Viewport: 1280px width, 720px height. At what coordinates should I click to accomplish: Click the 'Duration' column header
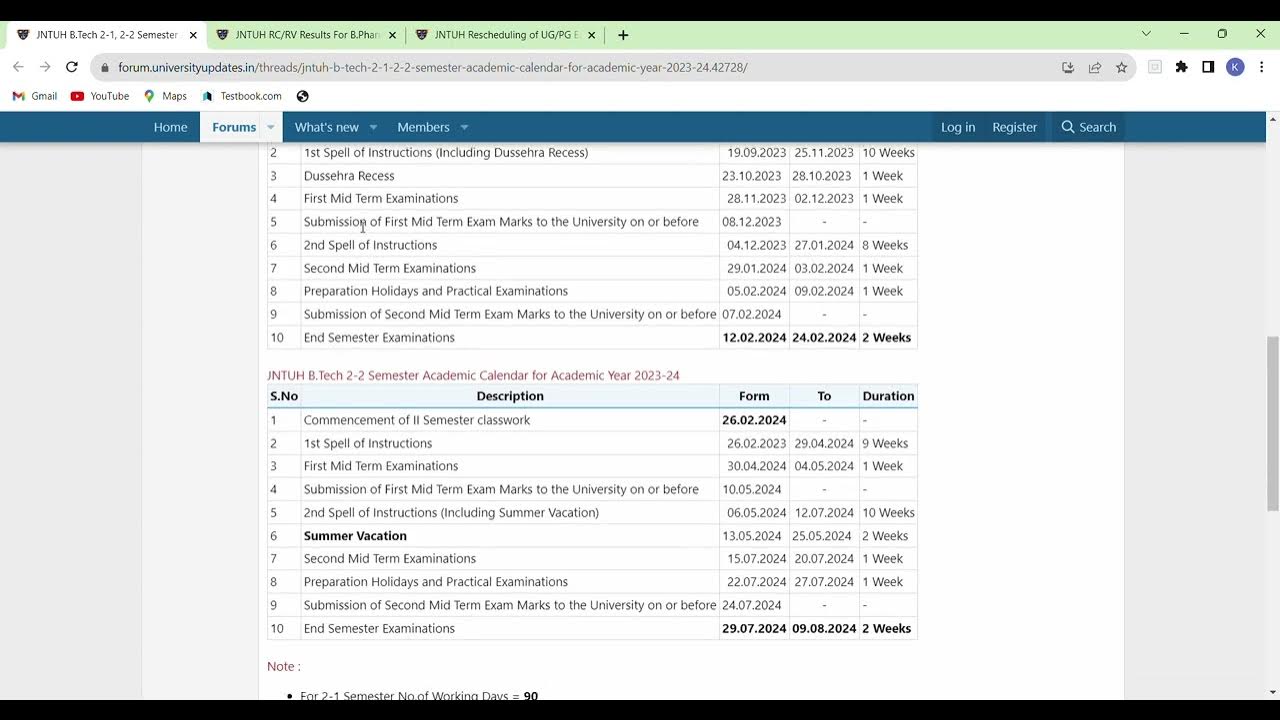pyautogui.click(x=888, y=396)
